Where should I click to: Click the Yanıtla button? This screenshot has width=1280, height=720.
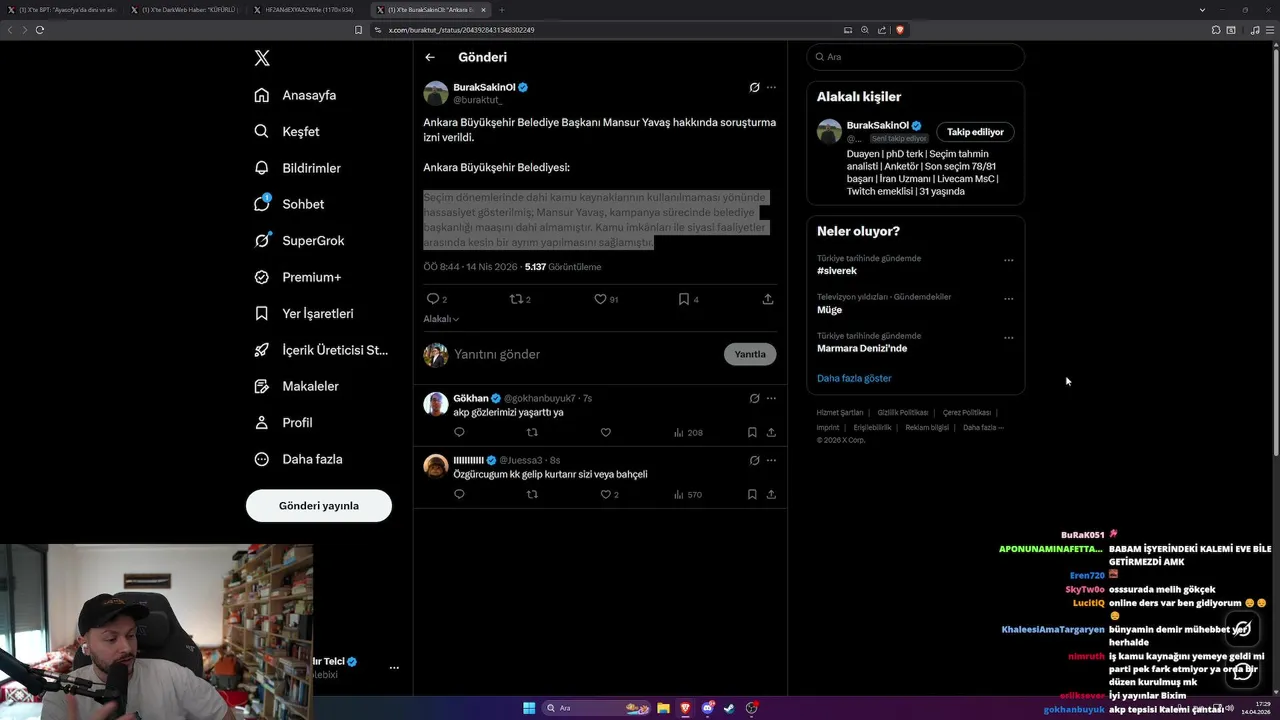tap(750, 354)
